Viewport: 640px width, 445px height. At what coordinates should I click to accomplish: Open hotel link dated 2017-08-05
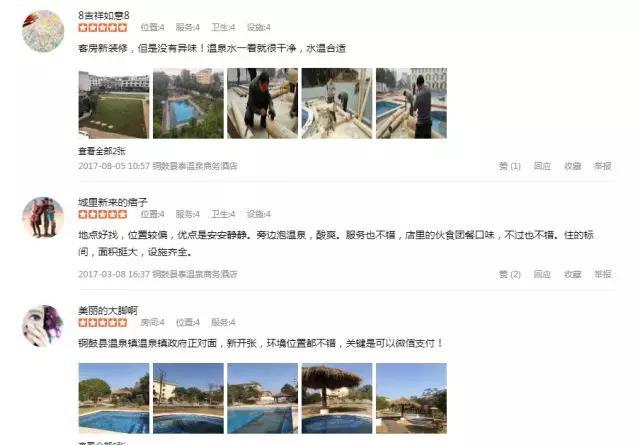[x=195, y=166]
